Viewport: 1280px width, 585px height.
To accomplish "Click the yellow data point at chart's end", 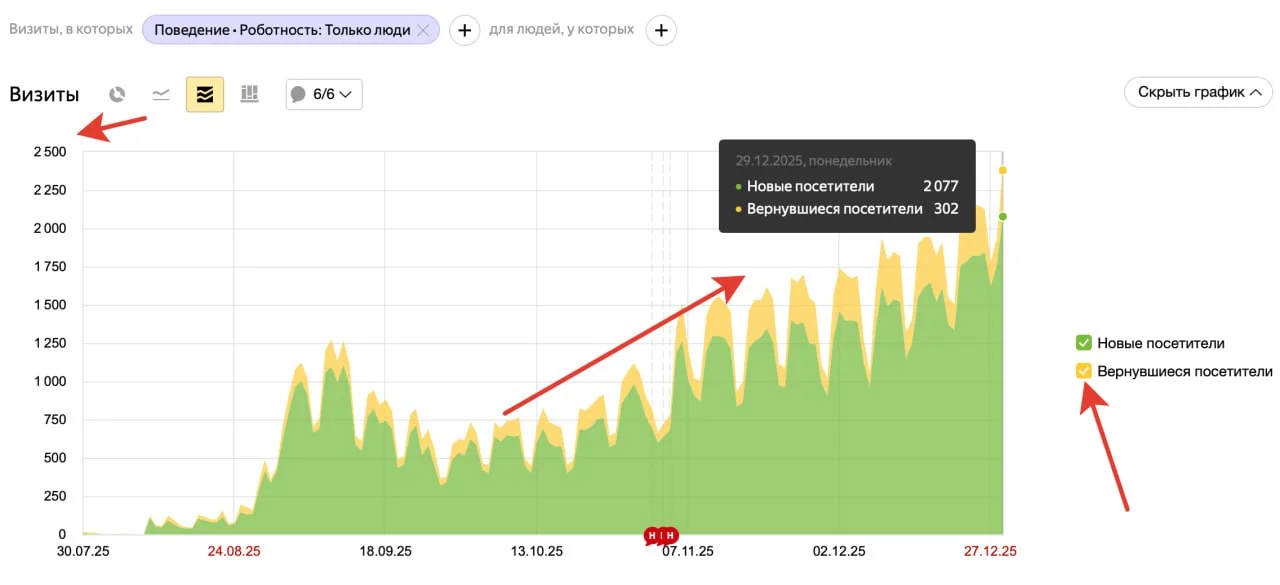I will pos(1003,170).
